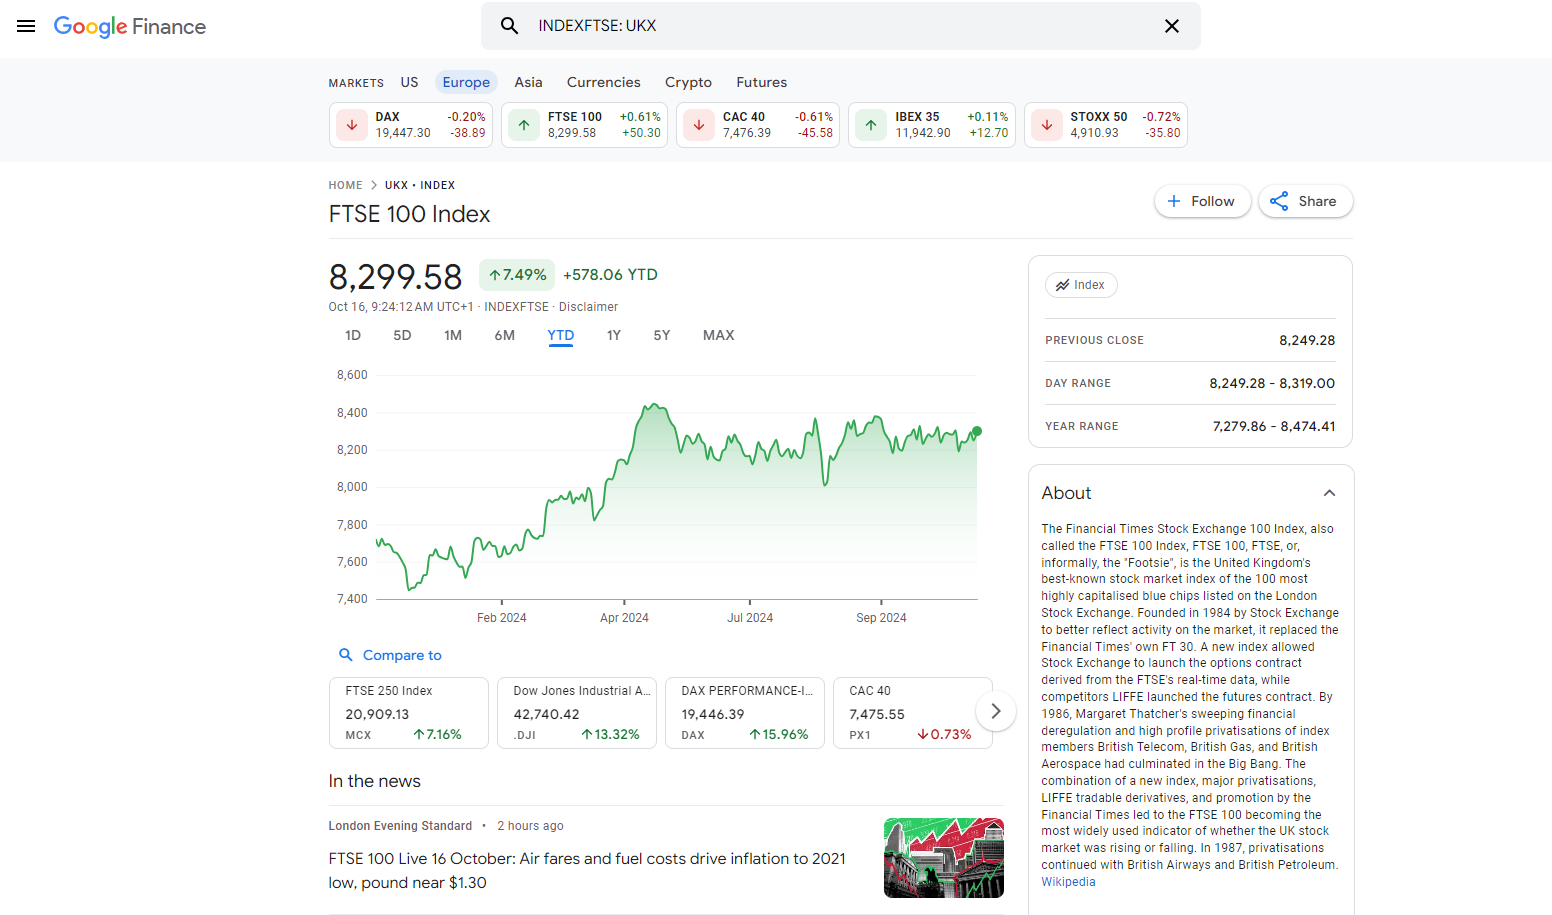Screen dimensions: 1552x915
Task: Open the STOXX 50 market chip
Action: 1106,125
